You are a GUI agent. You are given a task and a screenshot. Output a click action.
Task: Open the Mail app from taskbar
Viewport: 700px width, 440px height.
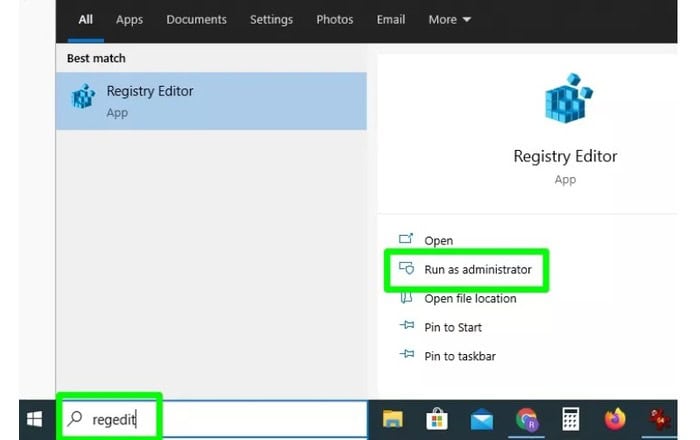point(482,420)
